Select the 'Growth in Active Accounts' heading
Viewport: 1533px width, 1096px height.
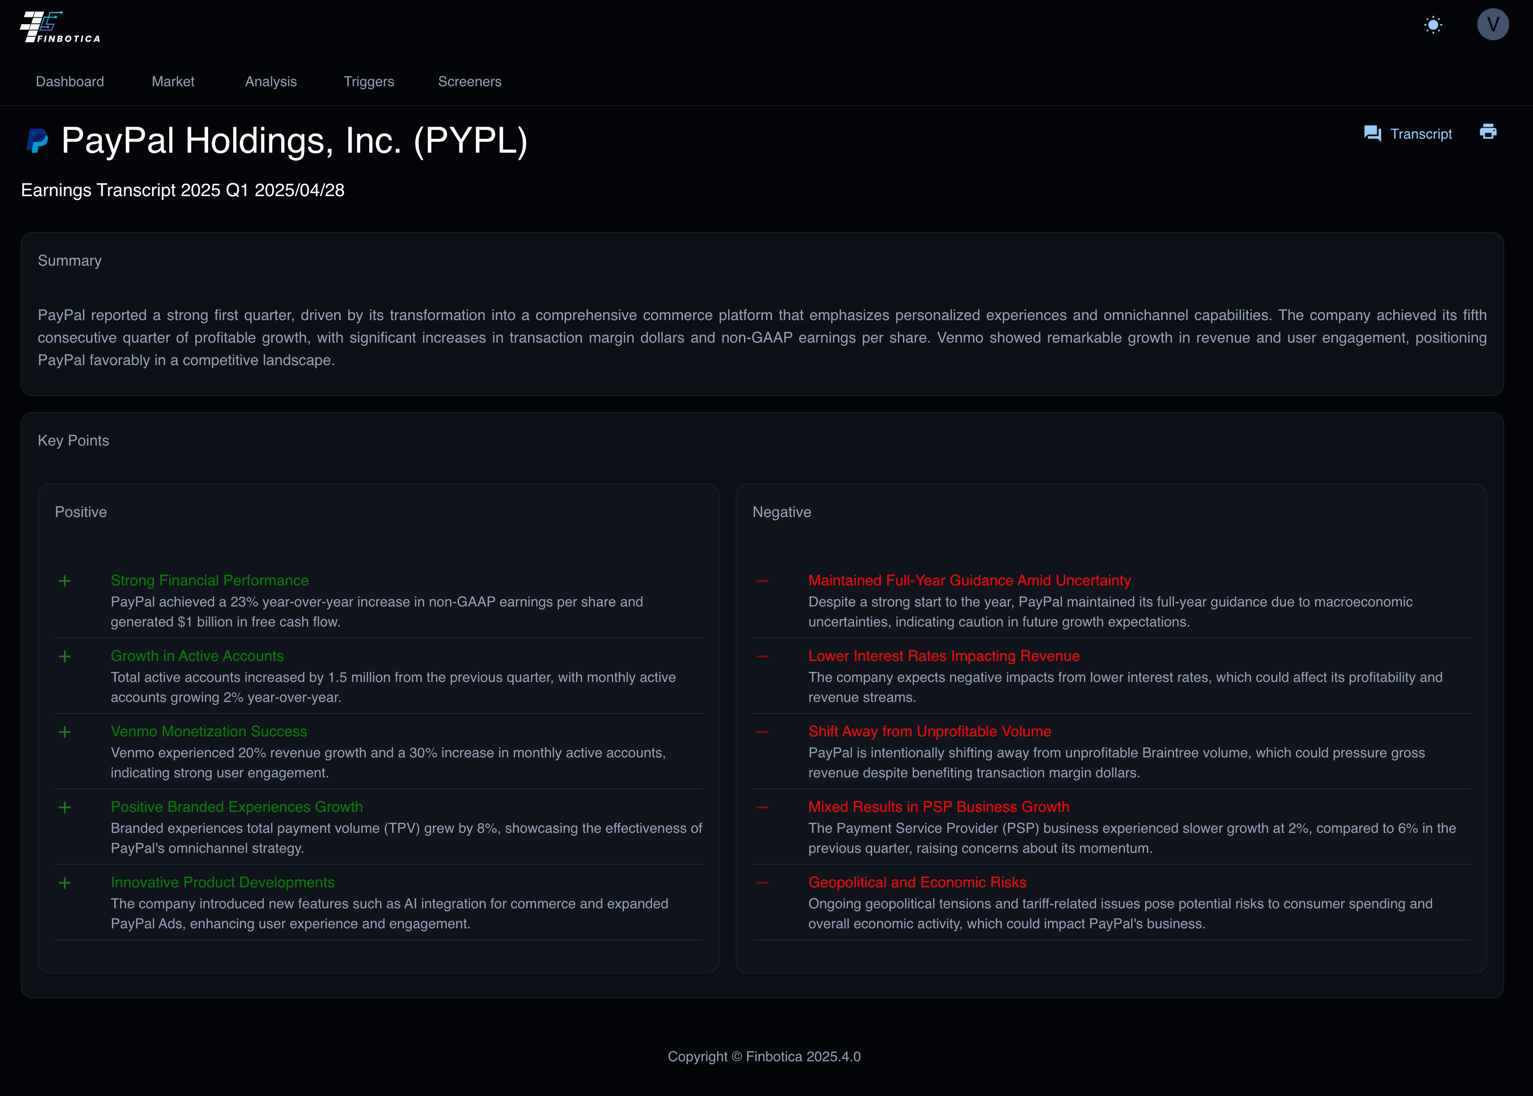coord(197,656)
